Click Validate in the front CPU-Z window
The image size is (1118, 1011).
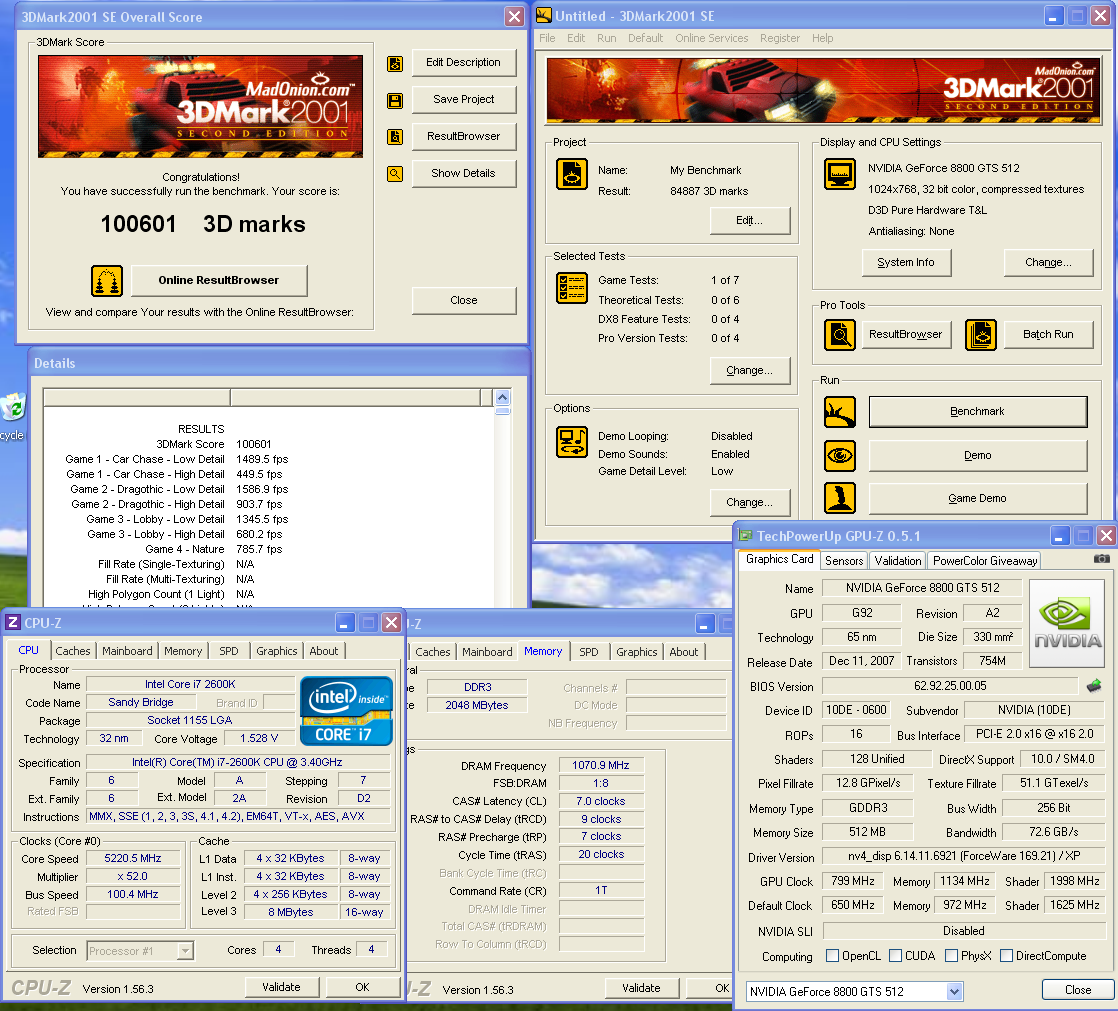point(281,987)
